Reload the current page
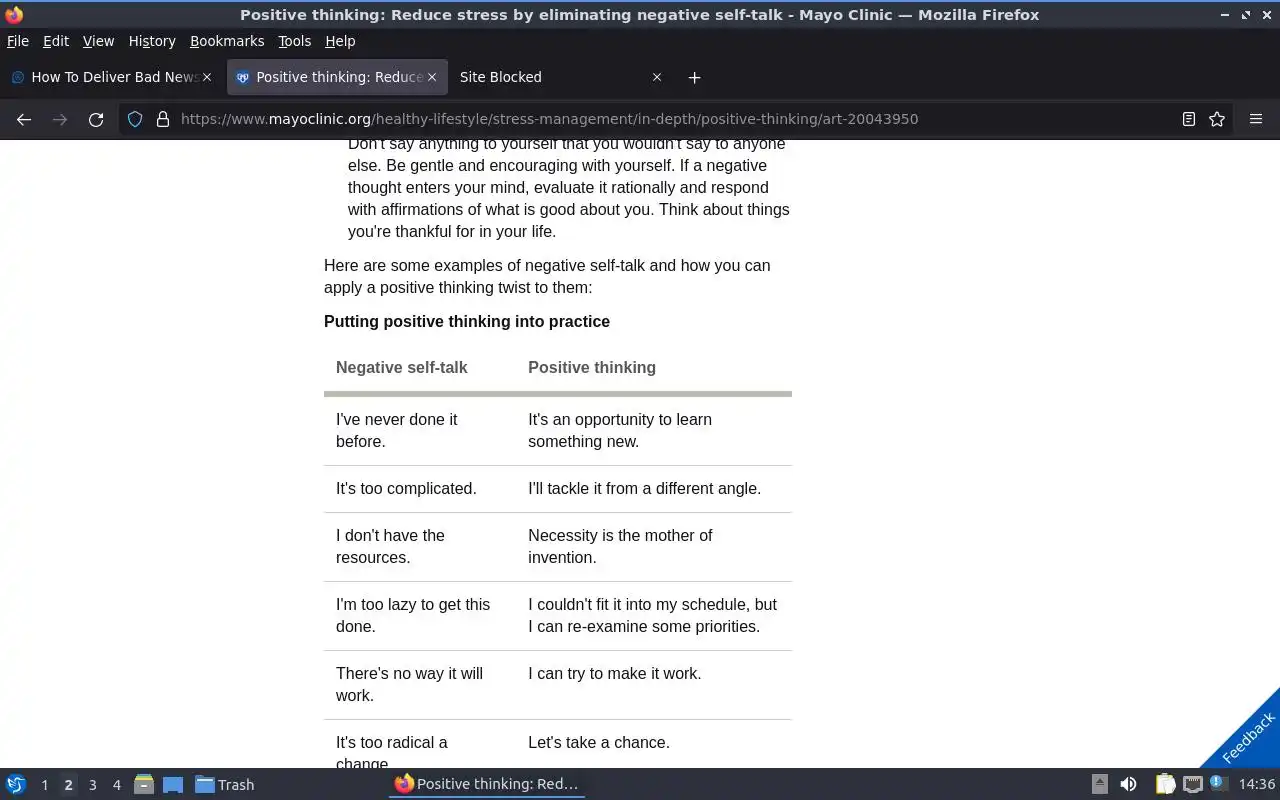The image size is (1280, 800). pyautogui.click(x=96, y=119)
